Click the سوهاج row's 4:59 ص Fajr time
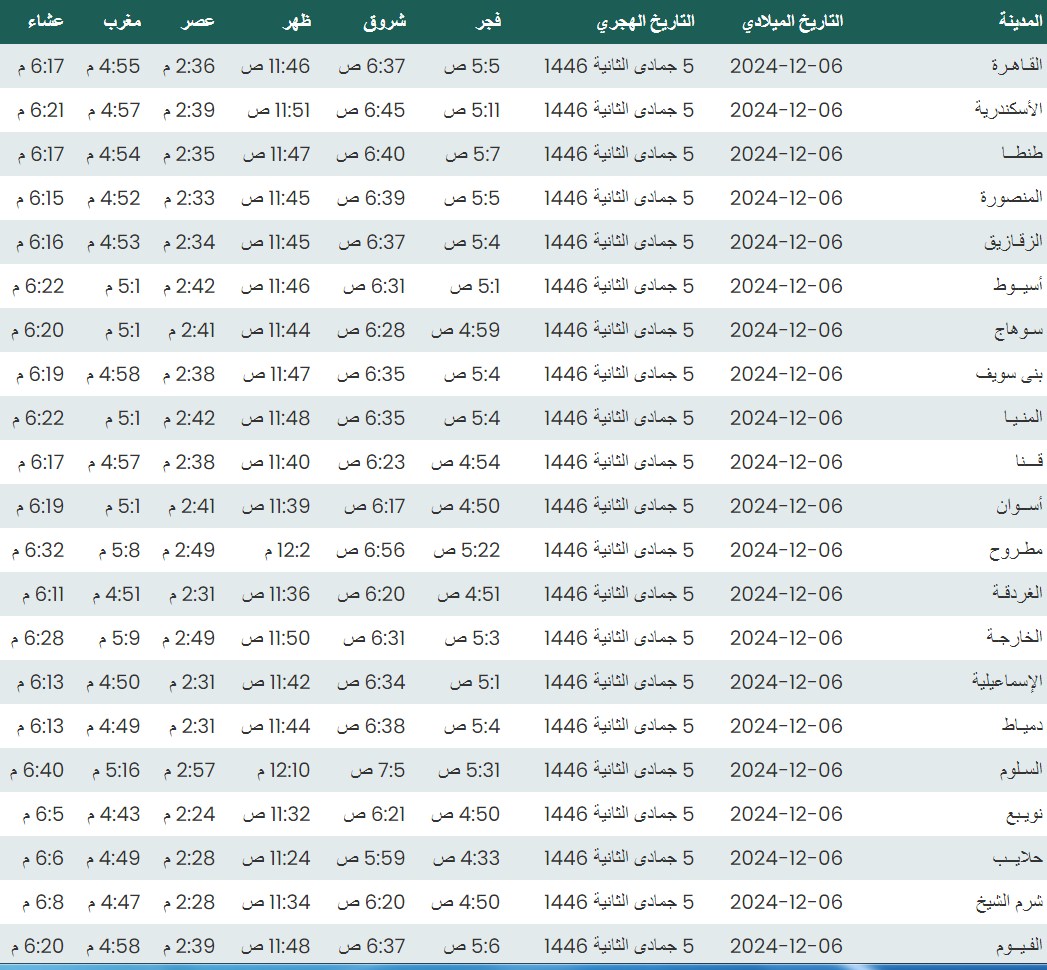The image size is (1047, 970). point(465,330)
